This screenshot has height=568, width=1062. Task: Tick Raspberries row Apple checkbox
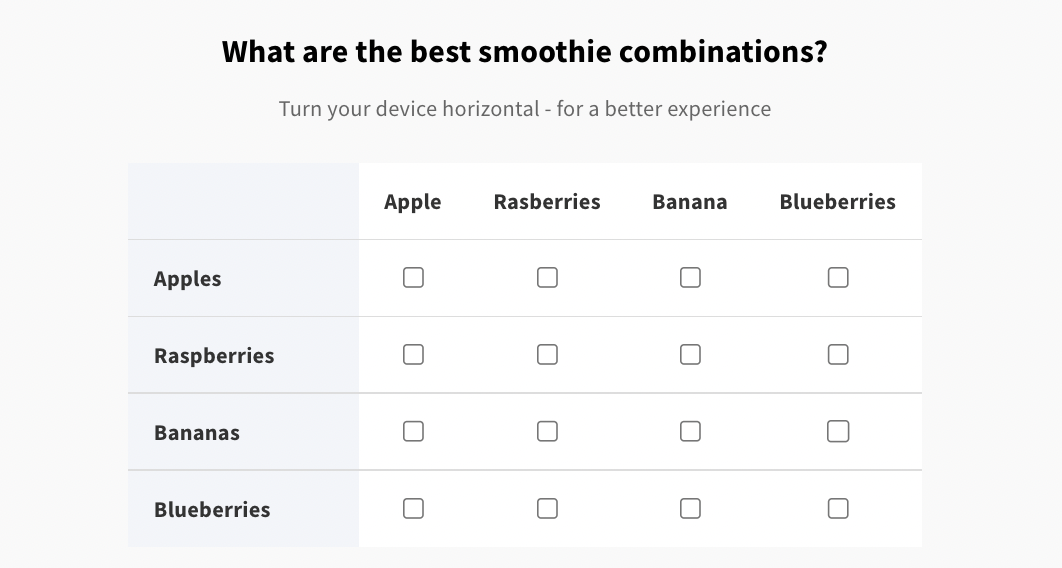click(413, 354)
